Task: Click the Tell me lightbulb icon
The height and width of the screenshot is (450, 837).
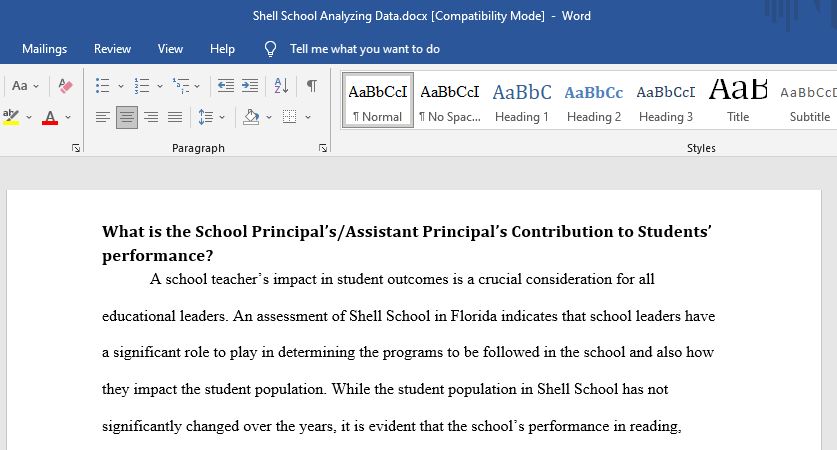Action: click(271, 49)
